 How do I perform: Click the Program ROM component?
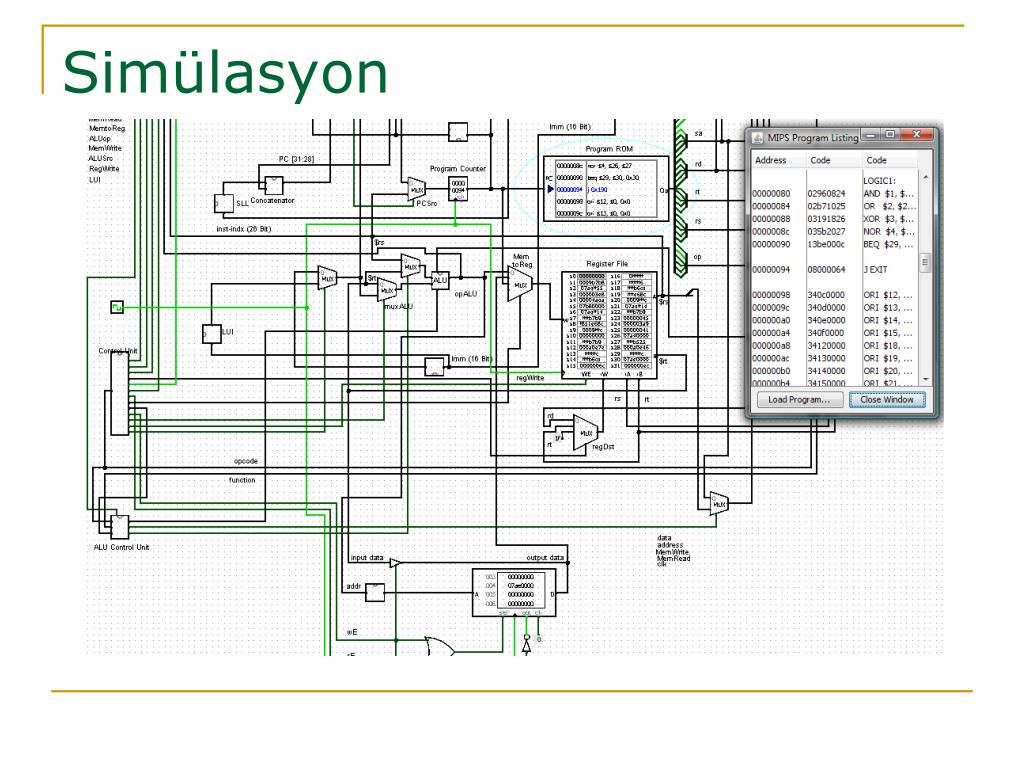[606, 189]
